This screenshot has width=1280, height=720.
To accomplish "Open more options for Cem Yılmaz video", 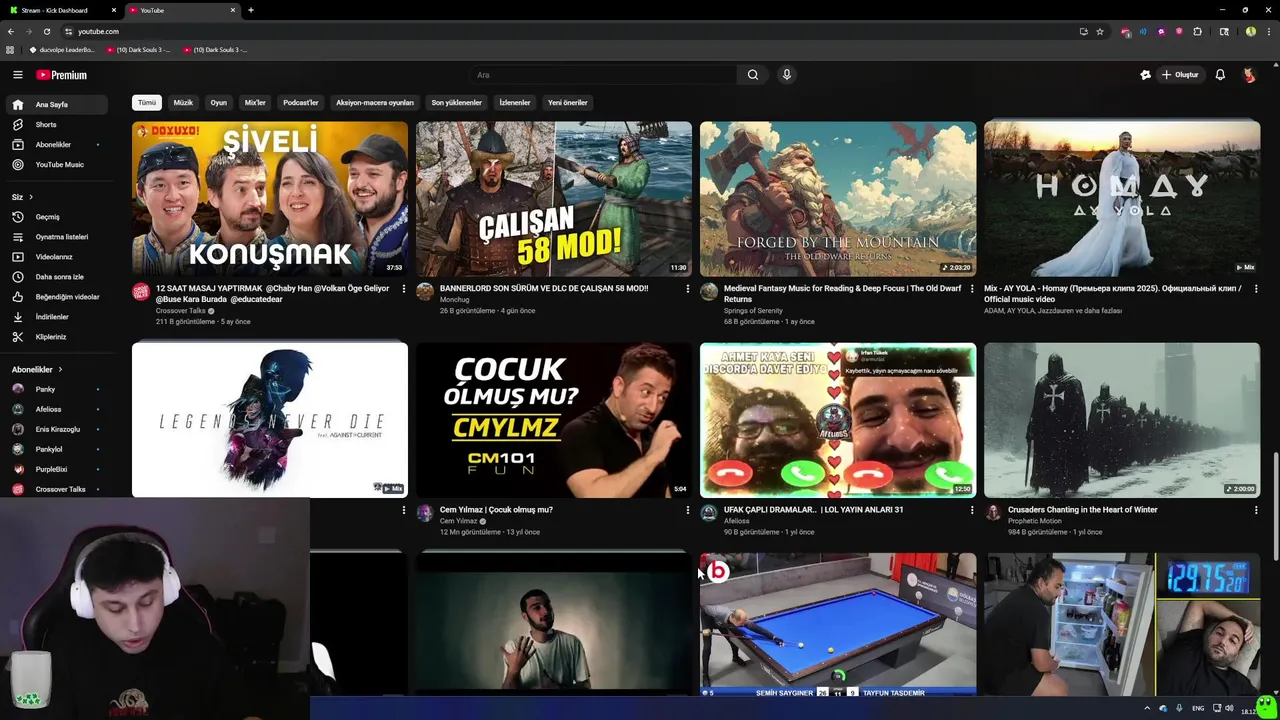I will click(687, 510).
